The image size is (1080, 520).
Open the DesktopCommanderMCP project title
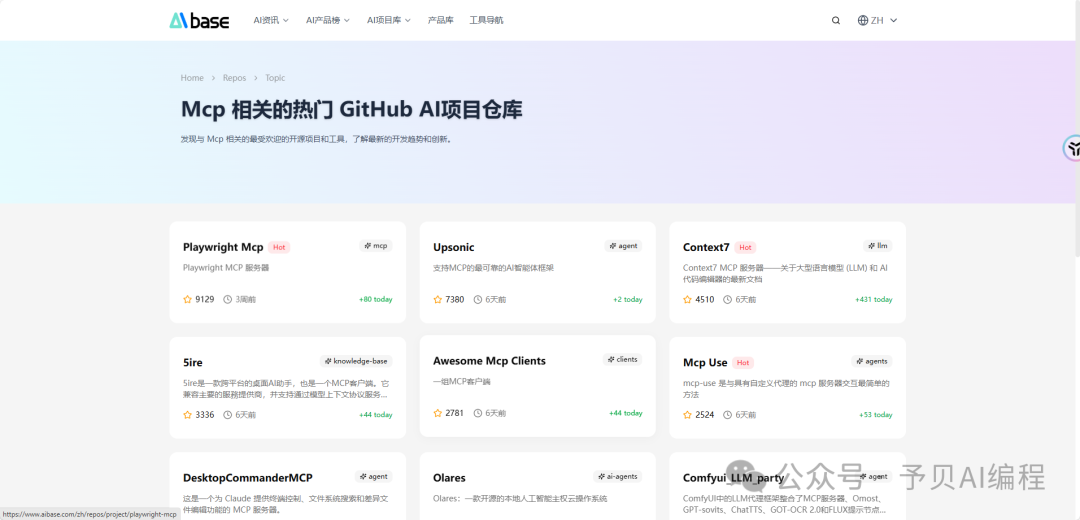tap(248, 478)
